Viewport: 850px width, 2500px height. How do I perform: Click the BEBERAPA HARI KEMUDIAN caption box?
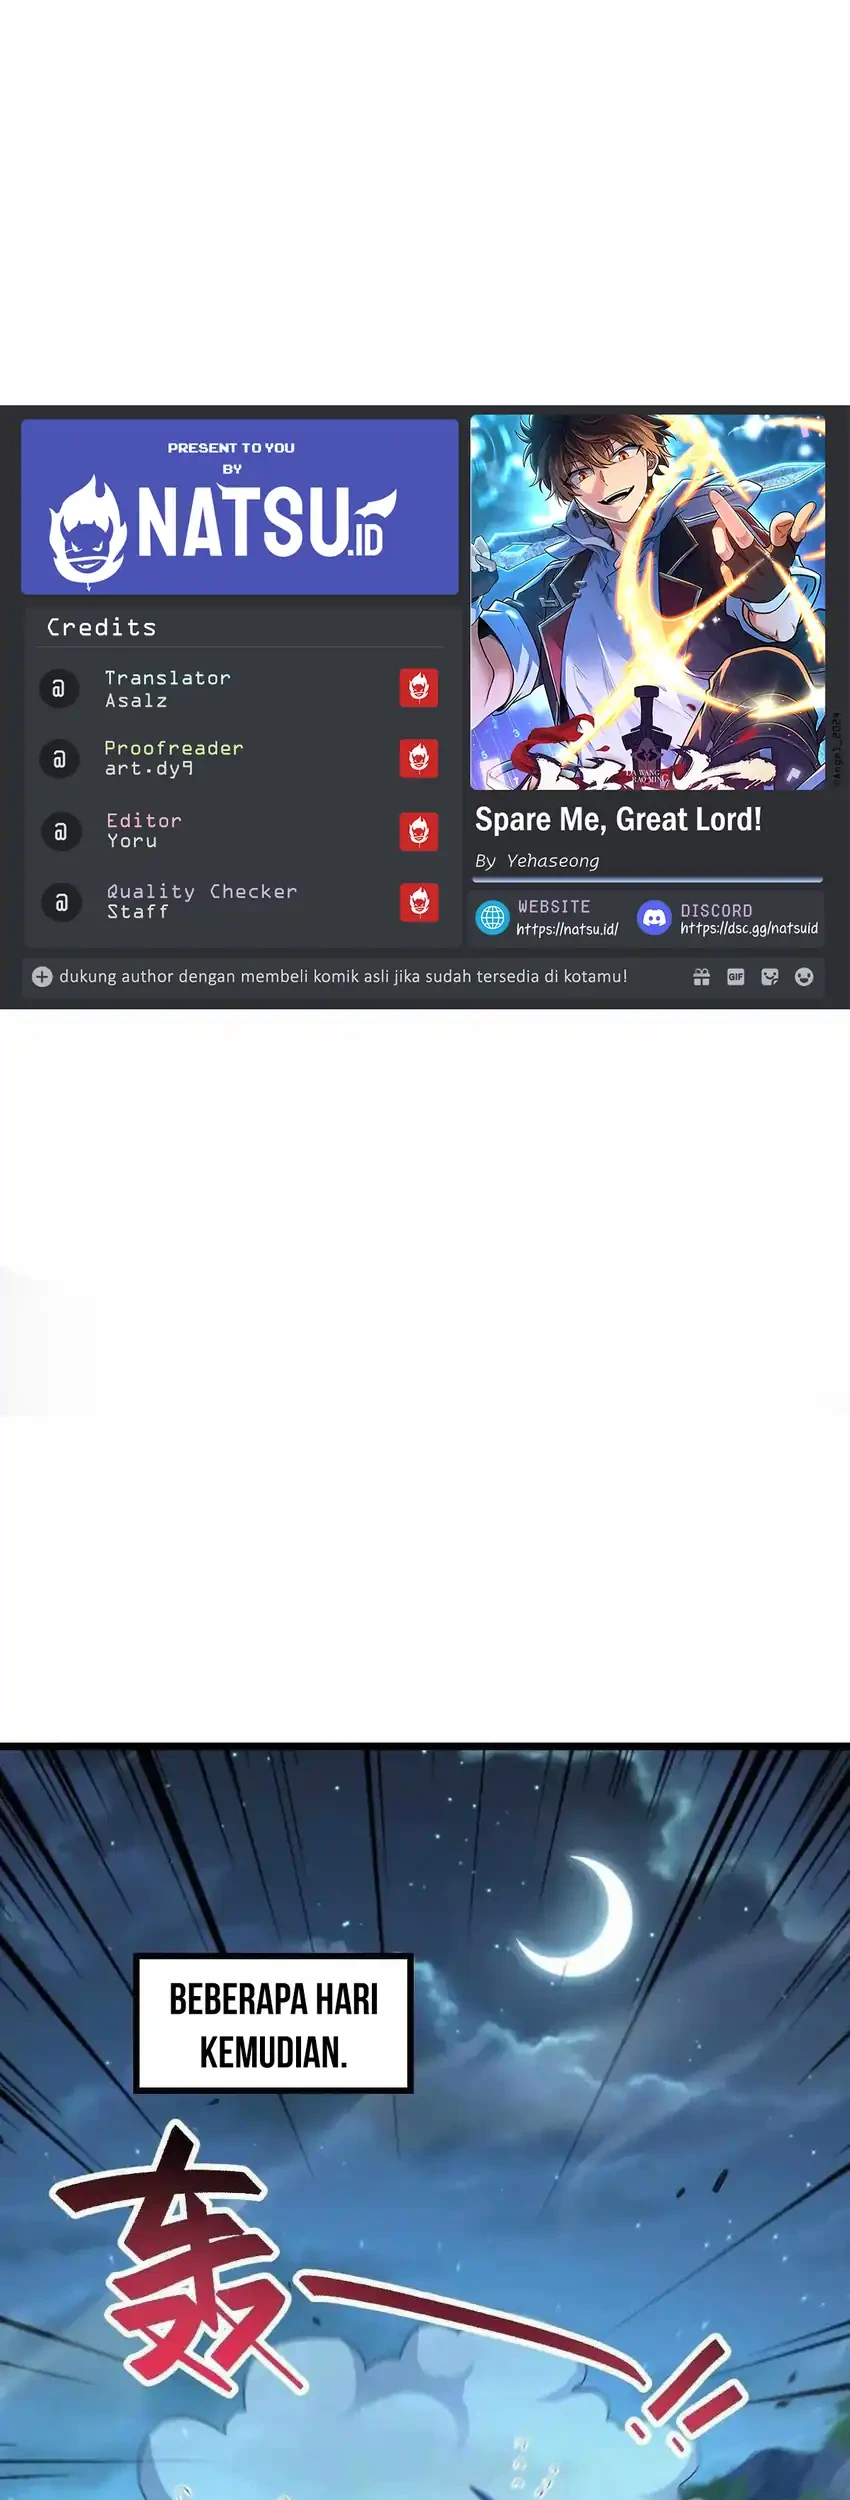tap(273, 2024)
